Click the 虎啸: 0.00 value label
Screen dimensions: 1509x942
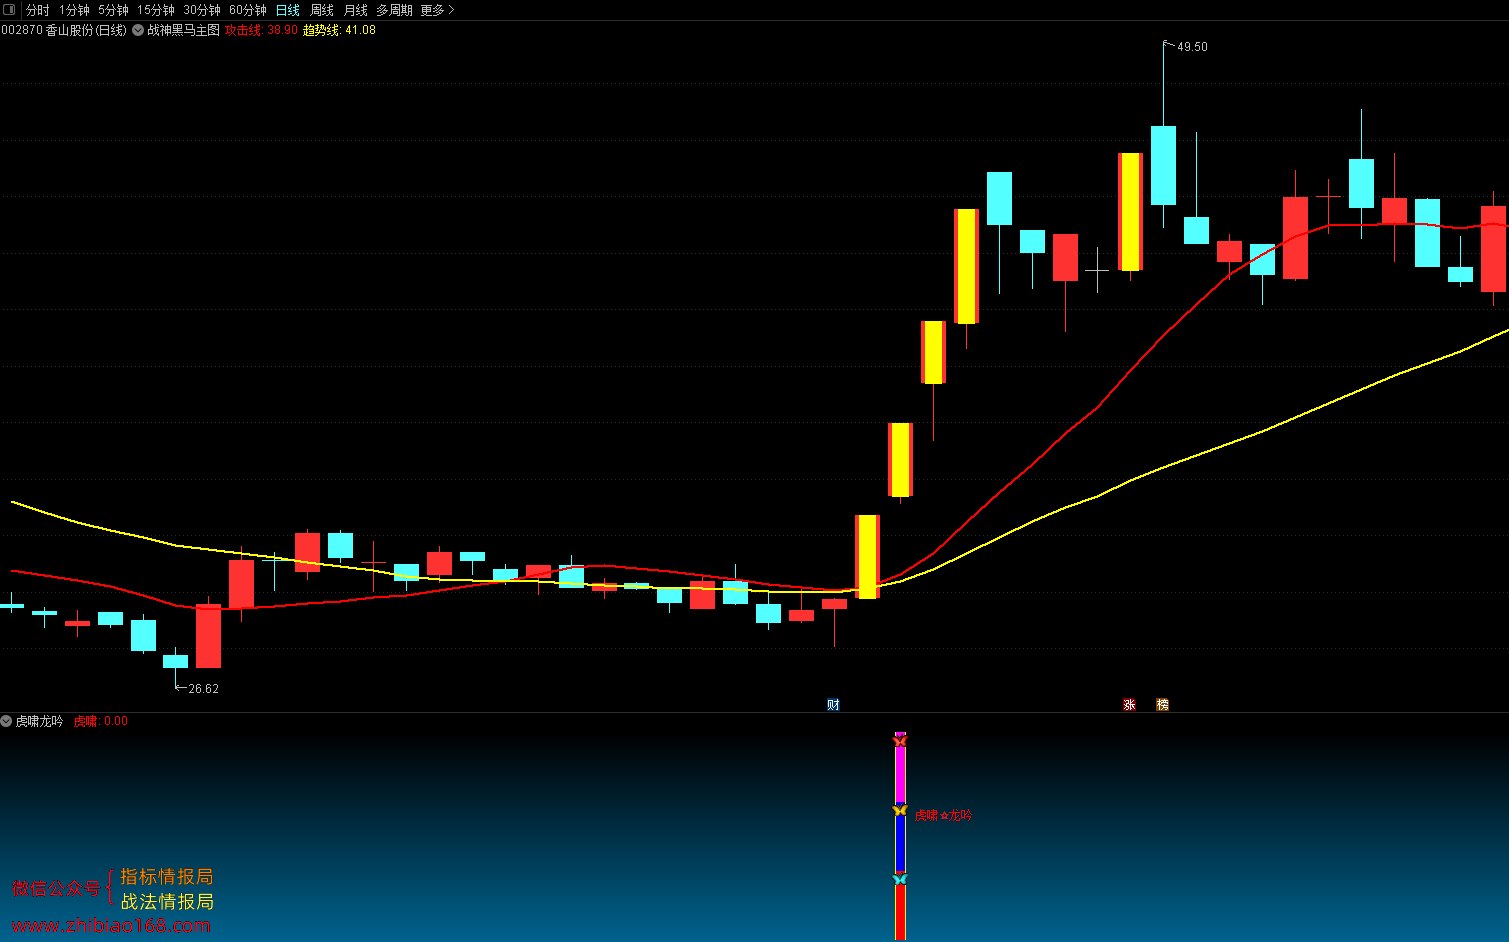click(x=101, y=721)
